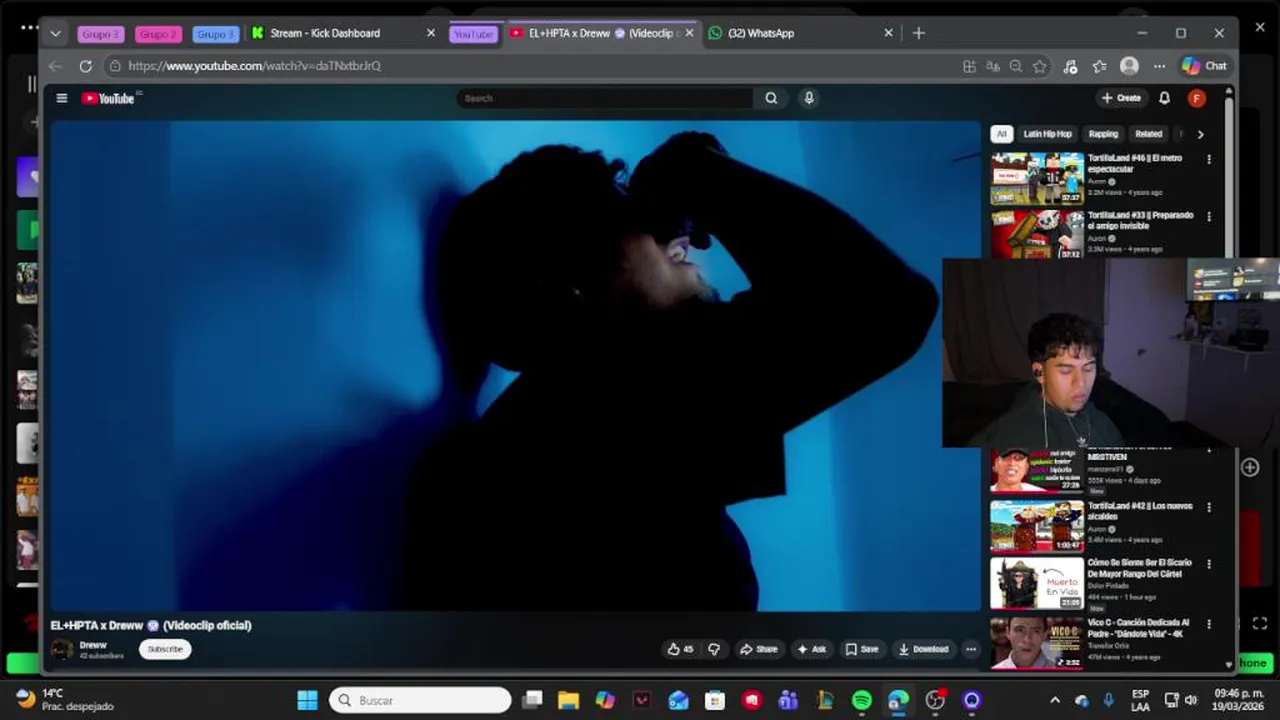The image size is (1280, 720).
Task: Open options for TortillaLand #42 video
Action: pyautogui.click(x=1208, y=507)
